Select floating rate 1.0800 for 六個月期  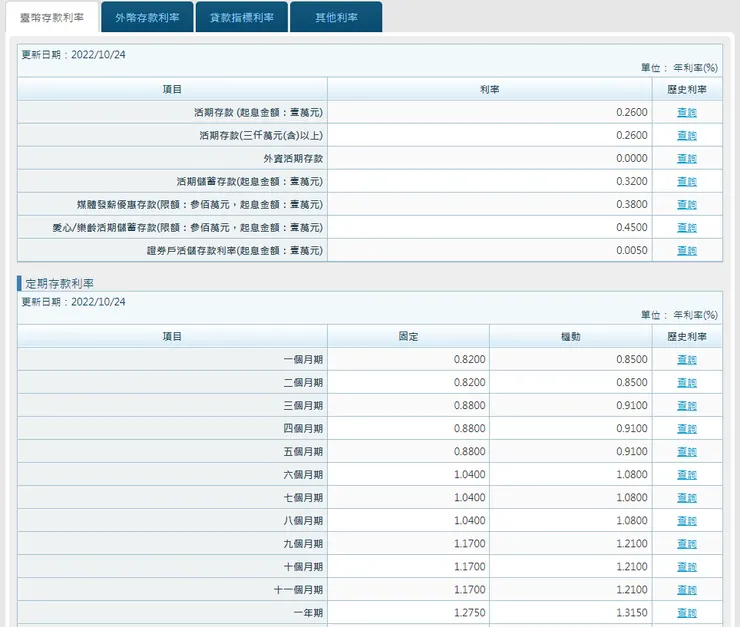coord(631,475)
